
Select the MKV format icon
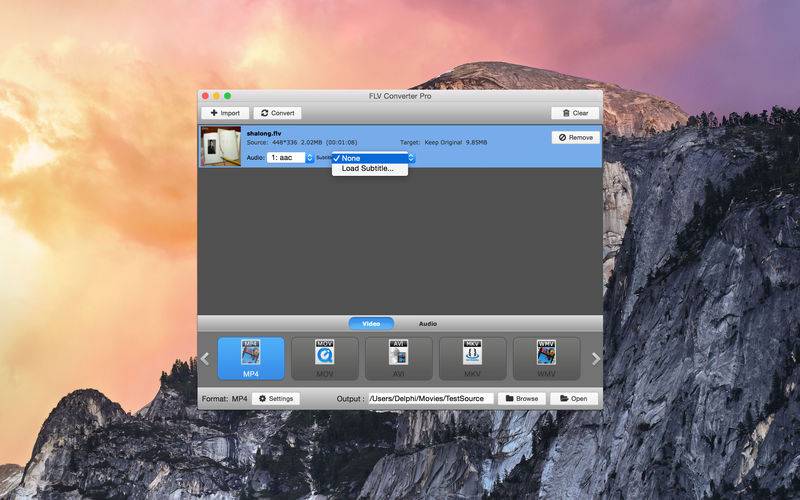pos(472,359)
